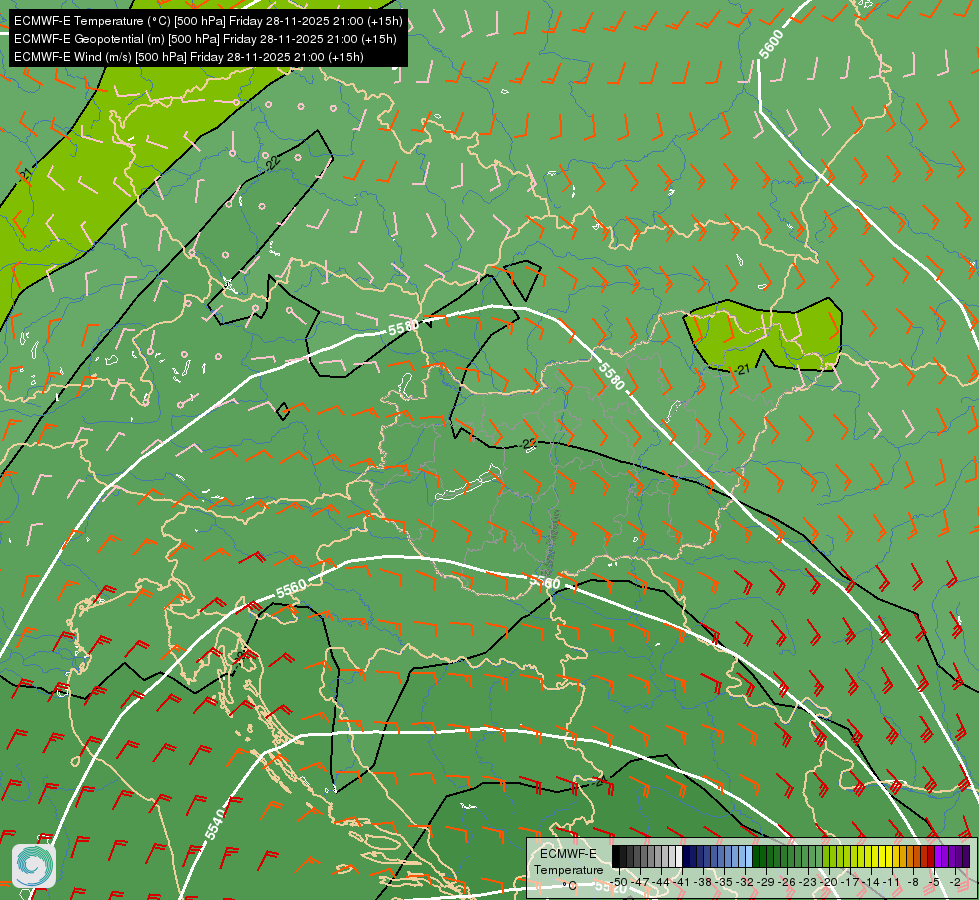
Task: Click the -17 value on the temperature scale
Action: 850,882
